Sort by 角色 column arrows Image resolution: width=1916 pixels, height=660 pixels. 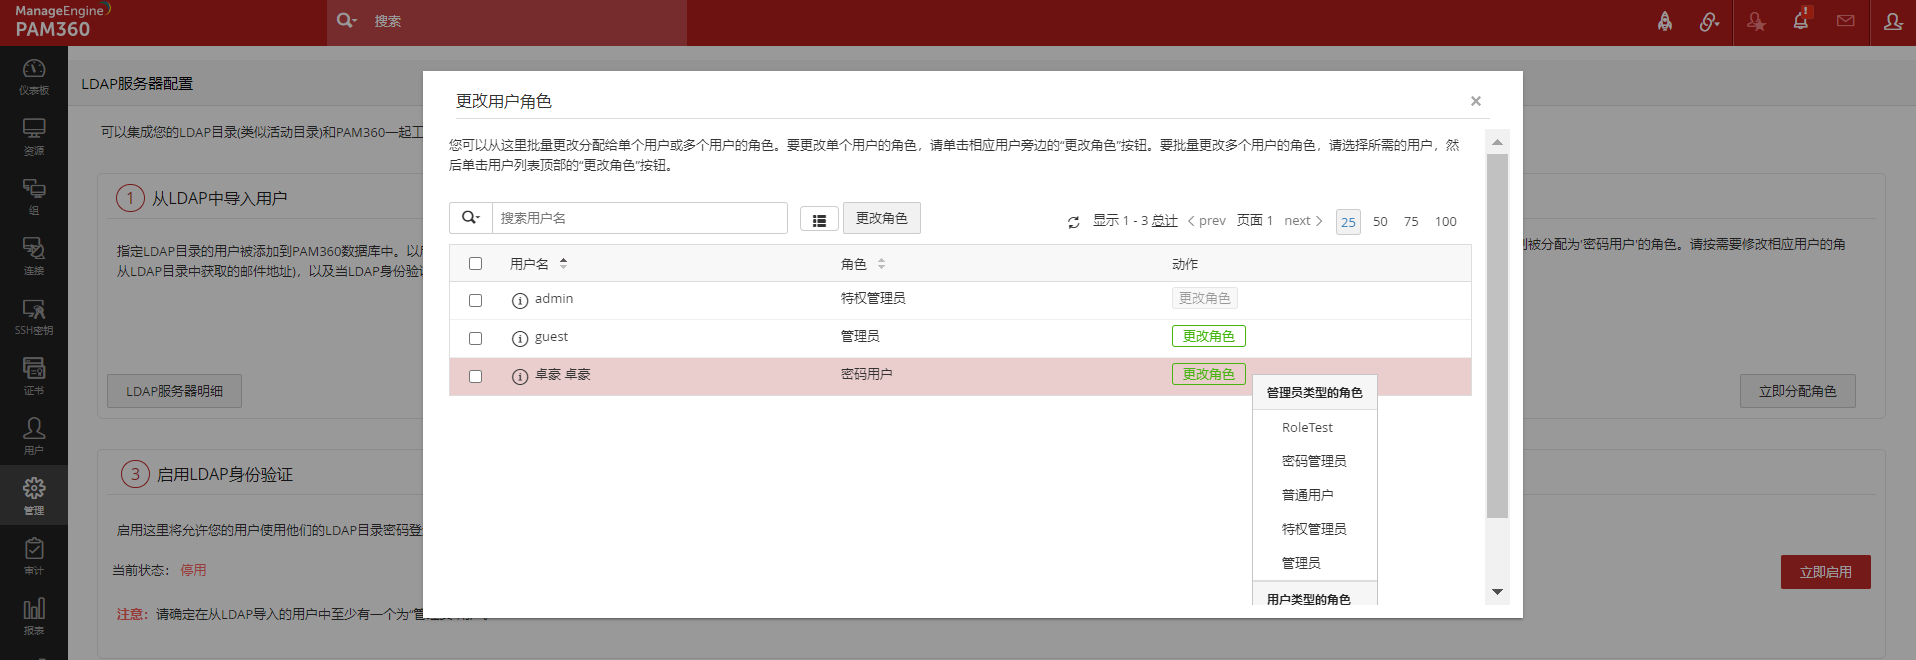coord(881,264)
